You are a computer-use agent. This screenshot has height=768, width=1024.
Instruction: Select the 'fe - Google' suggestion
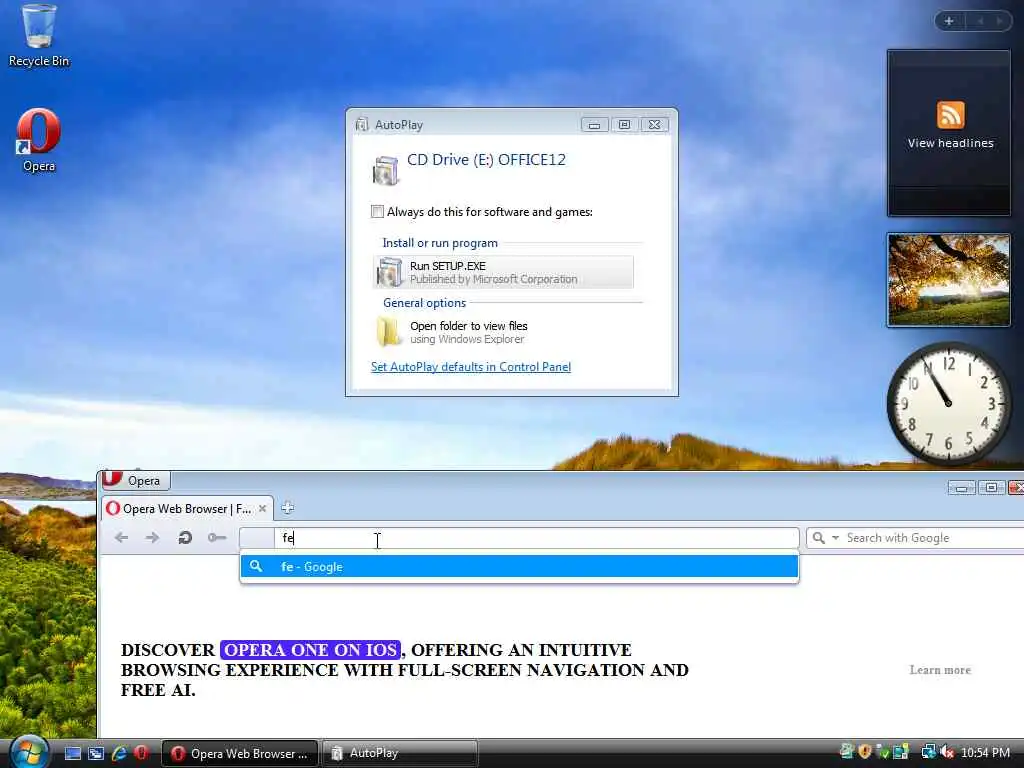519,567
